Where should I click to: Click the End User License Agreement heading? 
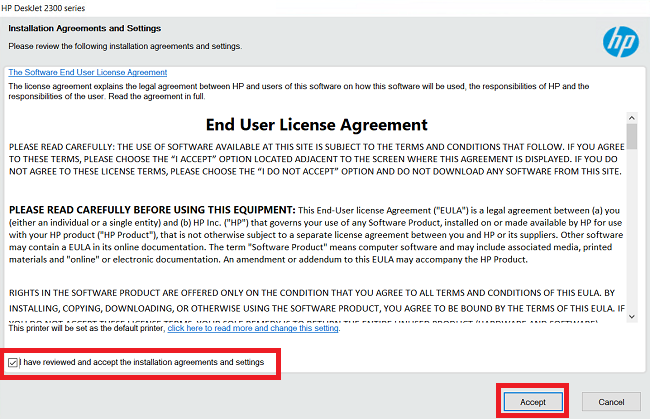[316, 125]
